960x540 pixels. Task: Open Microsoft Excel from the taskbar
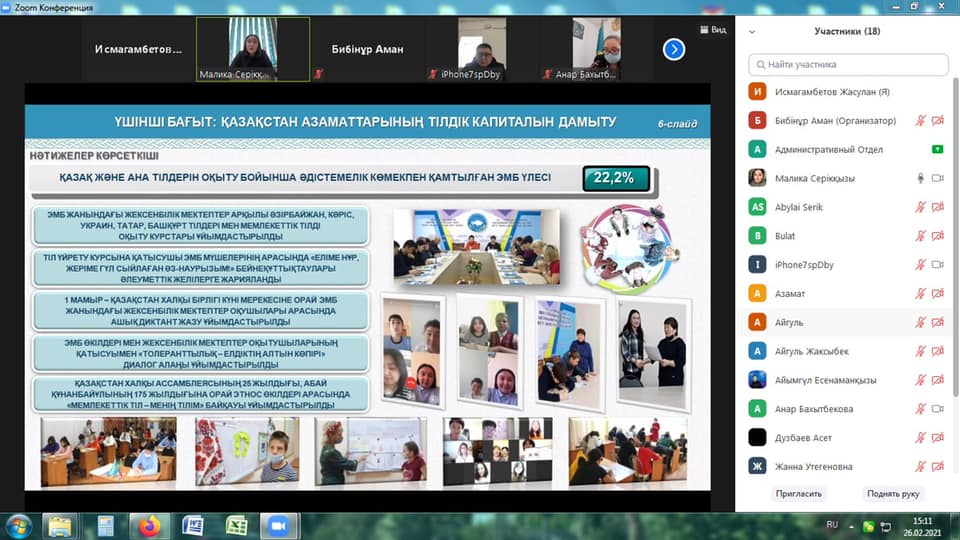point(236,526)
